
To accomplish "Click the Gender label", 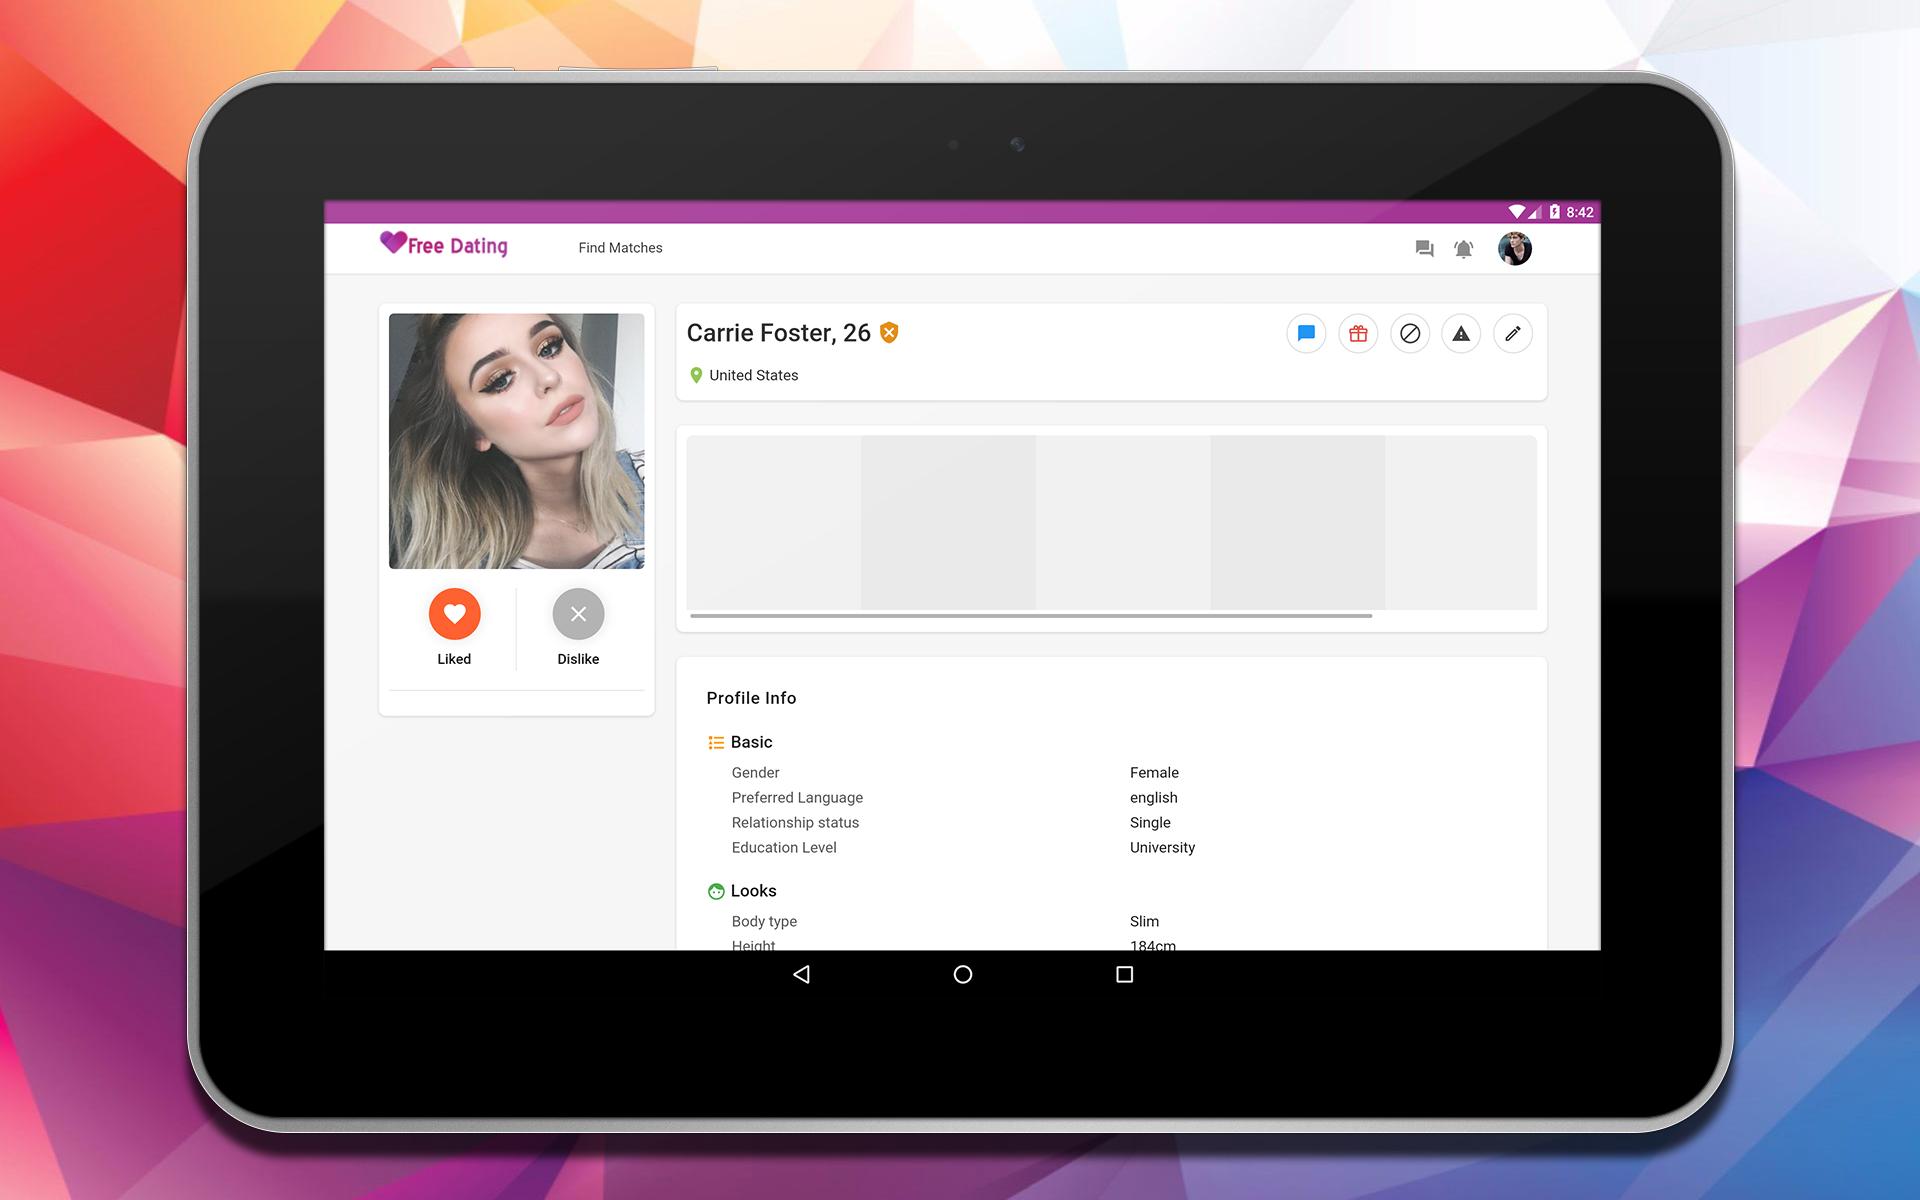I will 755,773.
